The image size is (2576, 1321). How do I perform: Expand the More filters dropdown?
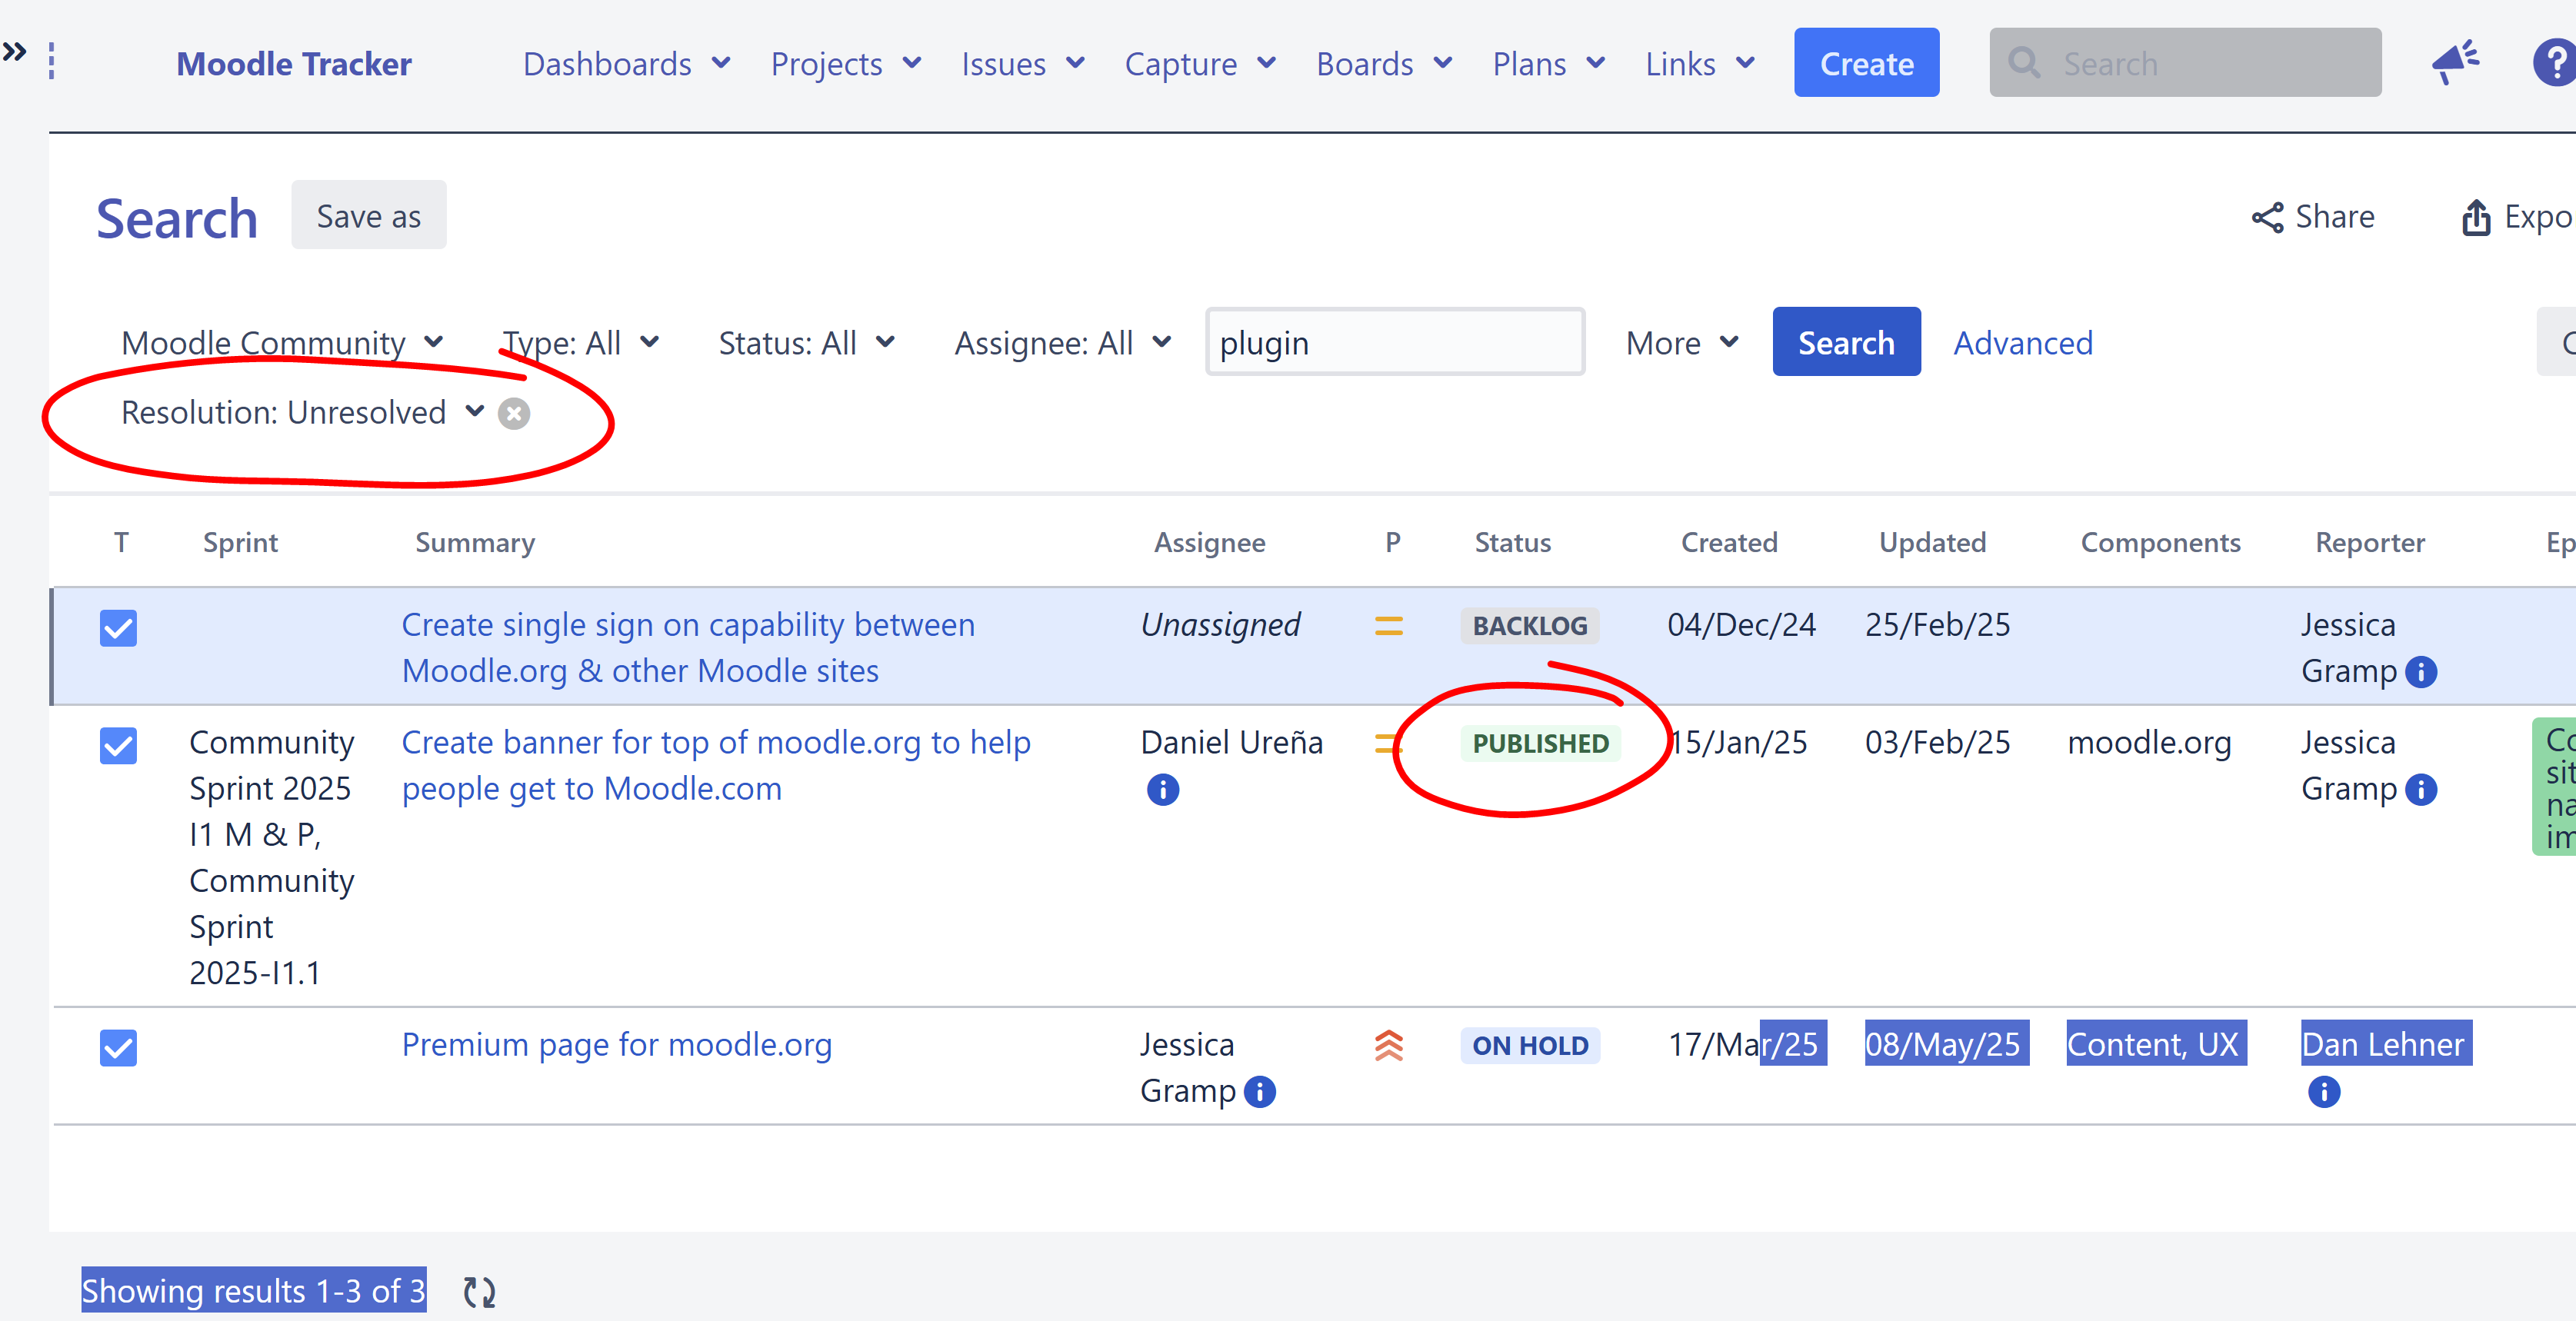click(x=1682, y=342)
